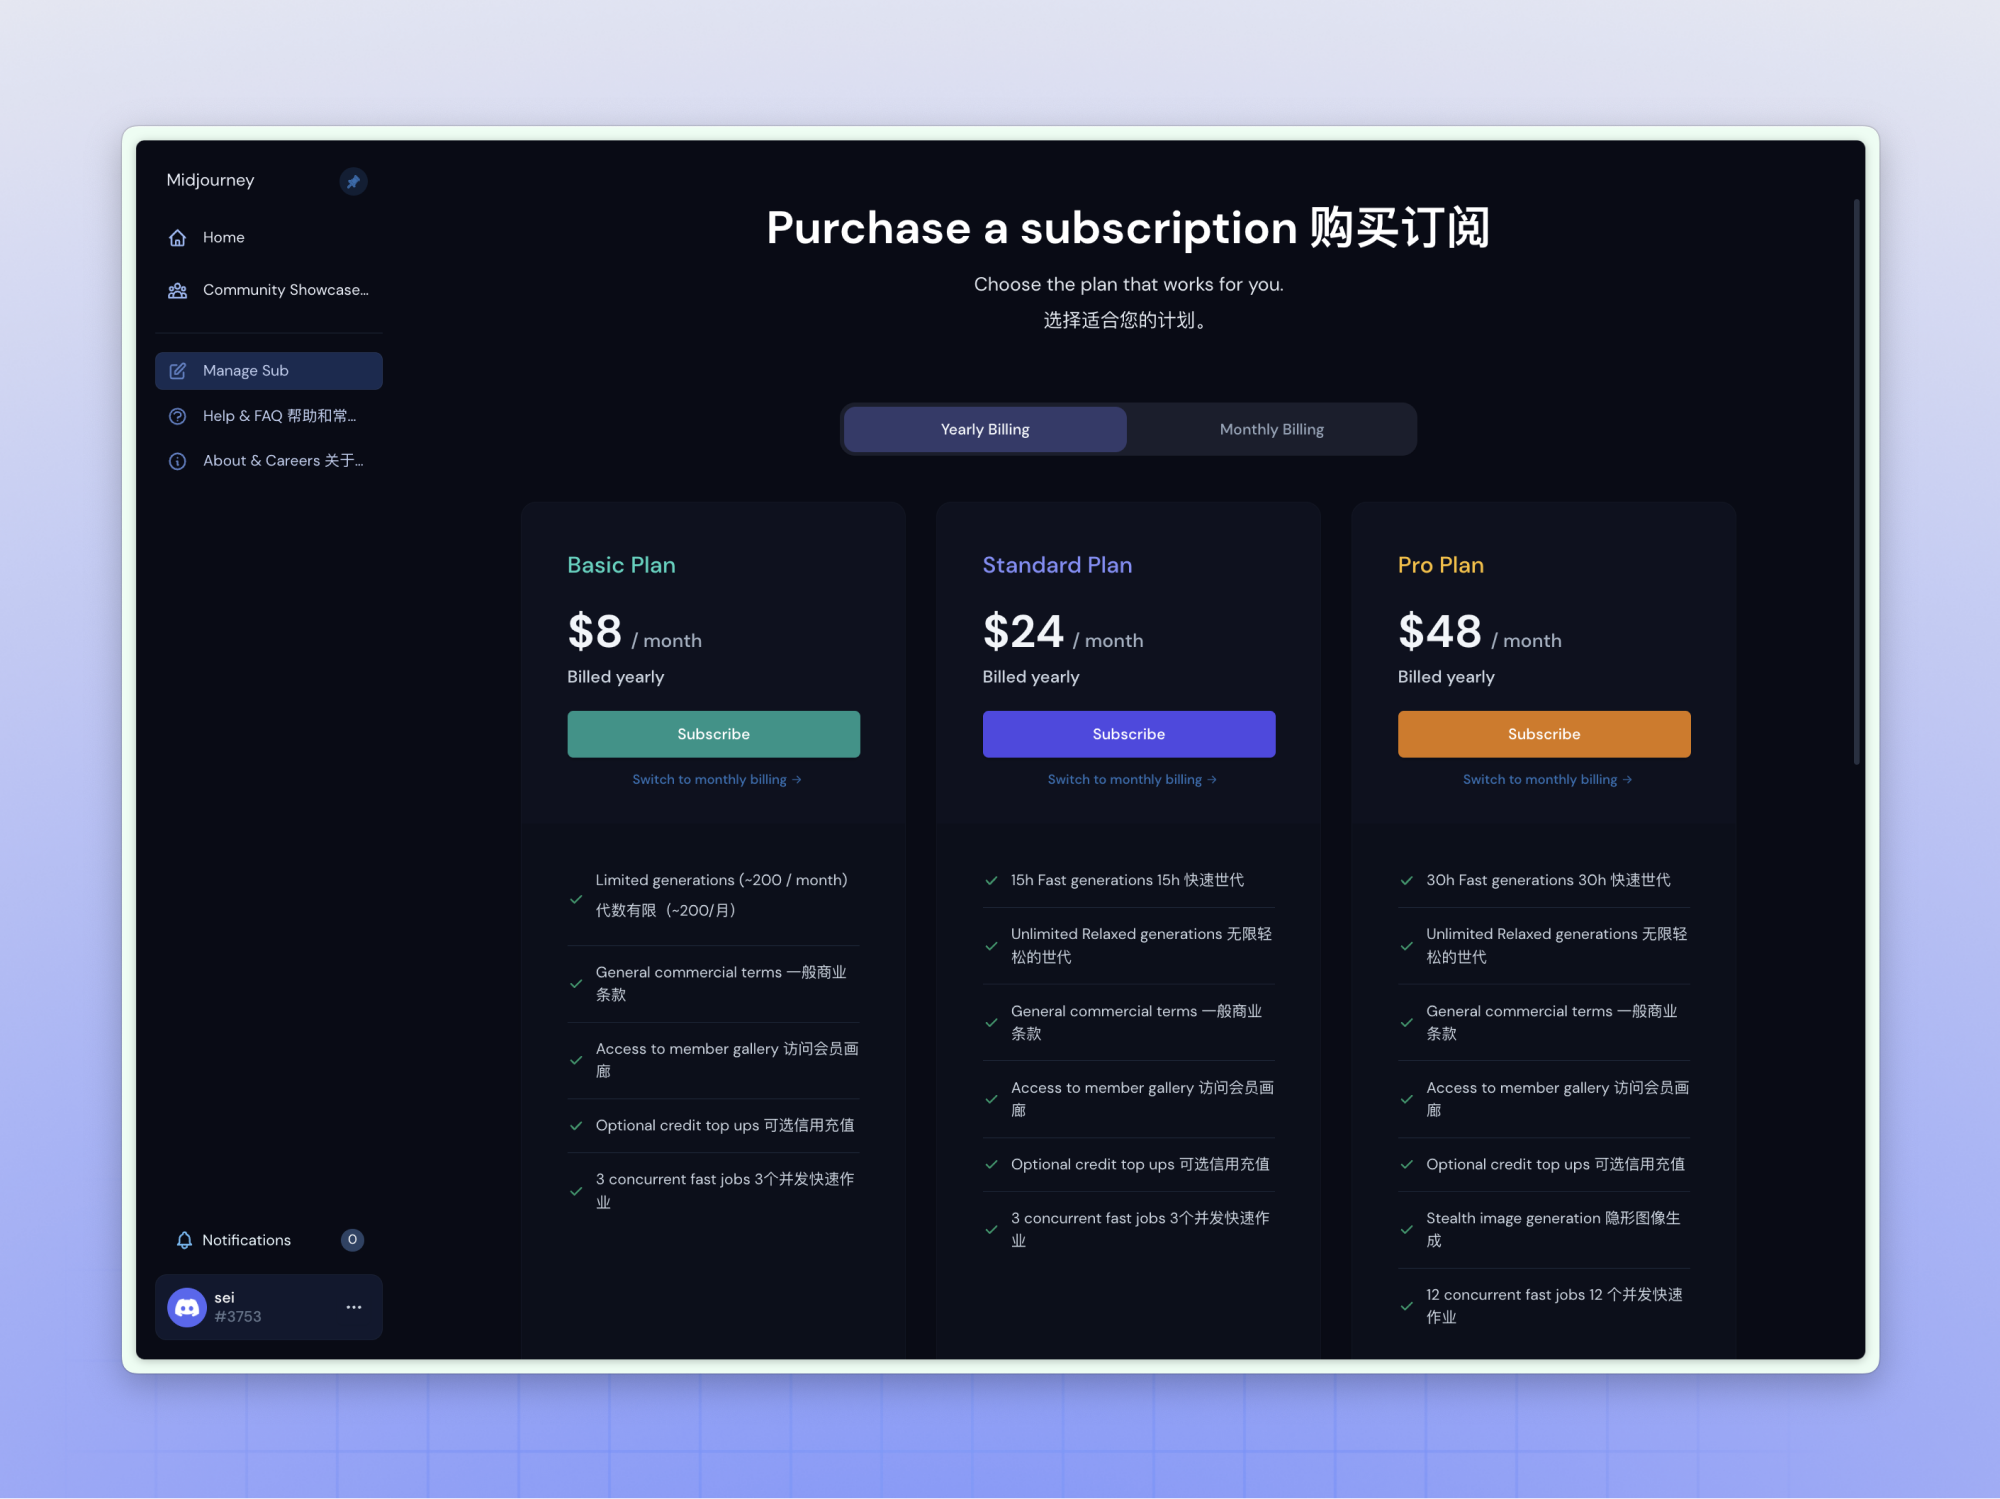Subscribe to the Standard Plan

click(x=1128, y=734)
